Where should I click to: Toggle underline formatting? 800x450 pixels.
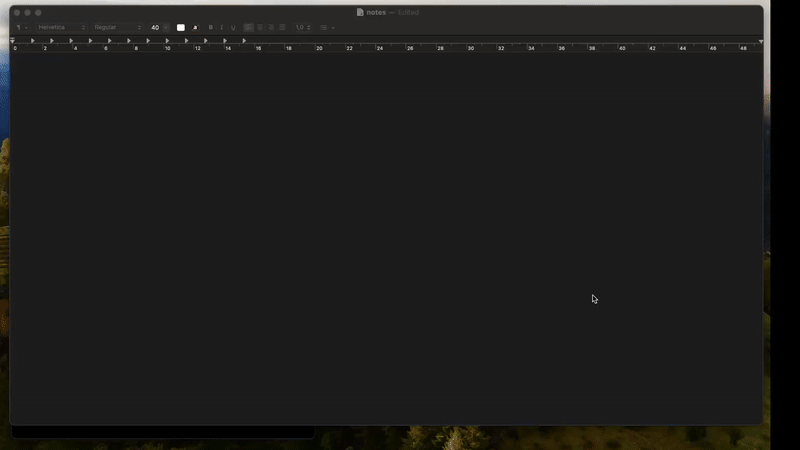(233, 28)
